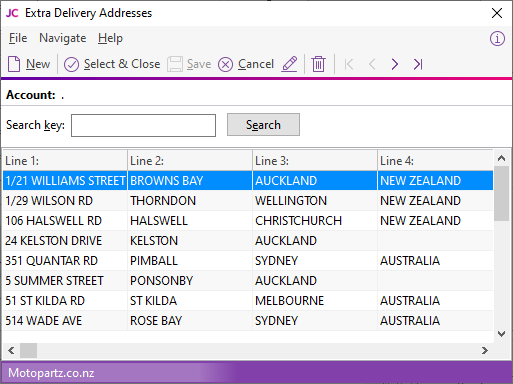Go to next record arrow
Image resolution: width=513 pixels, height=384 pixels.
[395, 64]
